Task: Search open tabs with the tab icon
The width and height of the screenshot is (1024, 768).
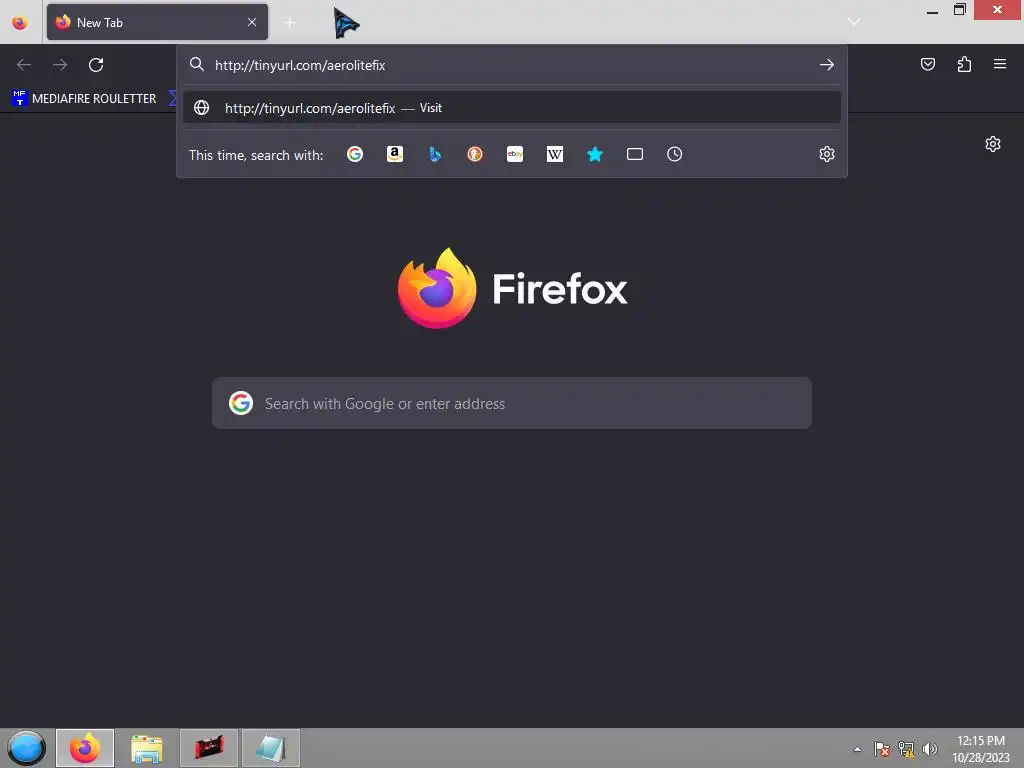Action: pos(635,154)
